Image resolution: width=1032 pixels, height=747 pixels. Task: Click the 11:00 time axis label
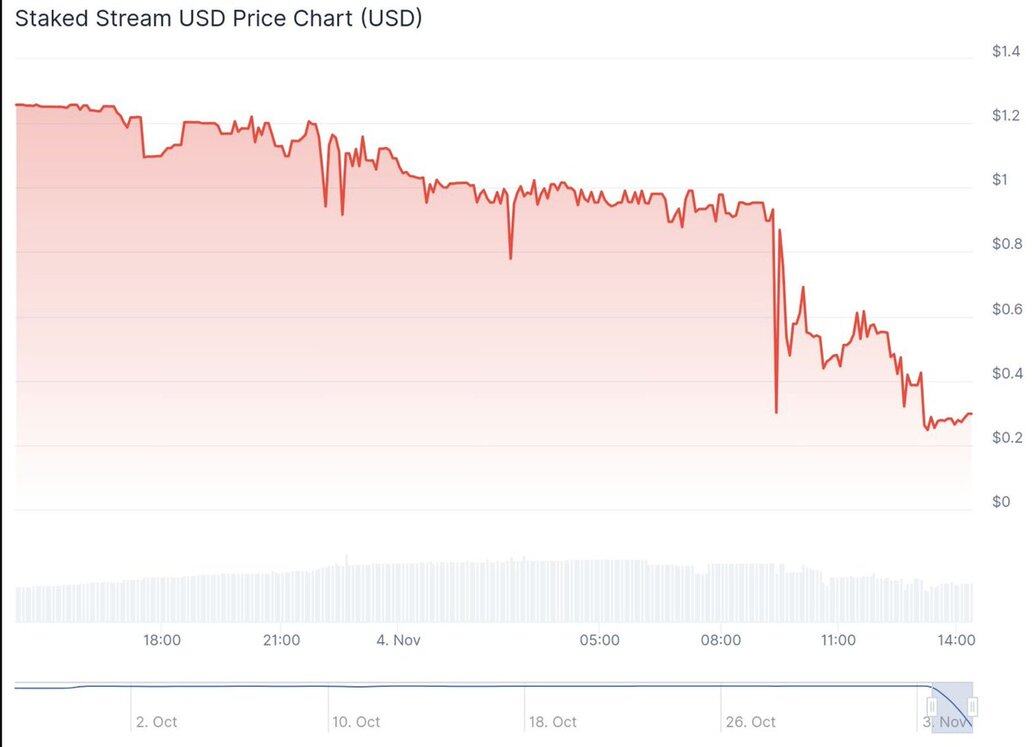click(x=837, y=640)
